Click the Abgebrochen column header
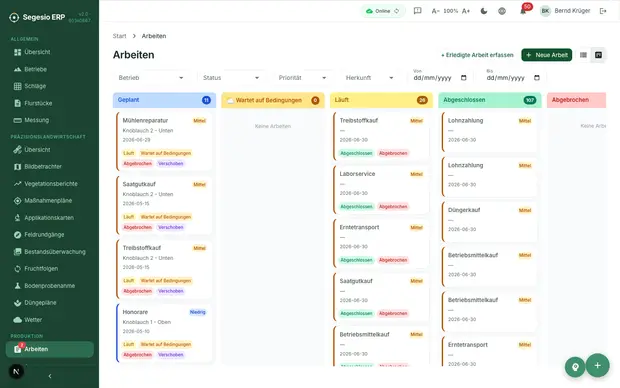Image resolution: width=620 pixels, height=388 pixels. click(x=577, y=100)
